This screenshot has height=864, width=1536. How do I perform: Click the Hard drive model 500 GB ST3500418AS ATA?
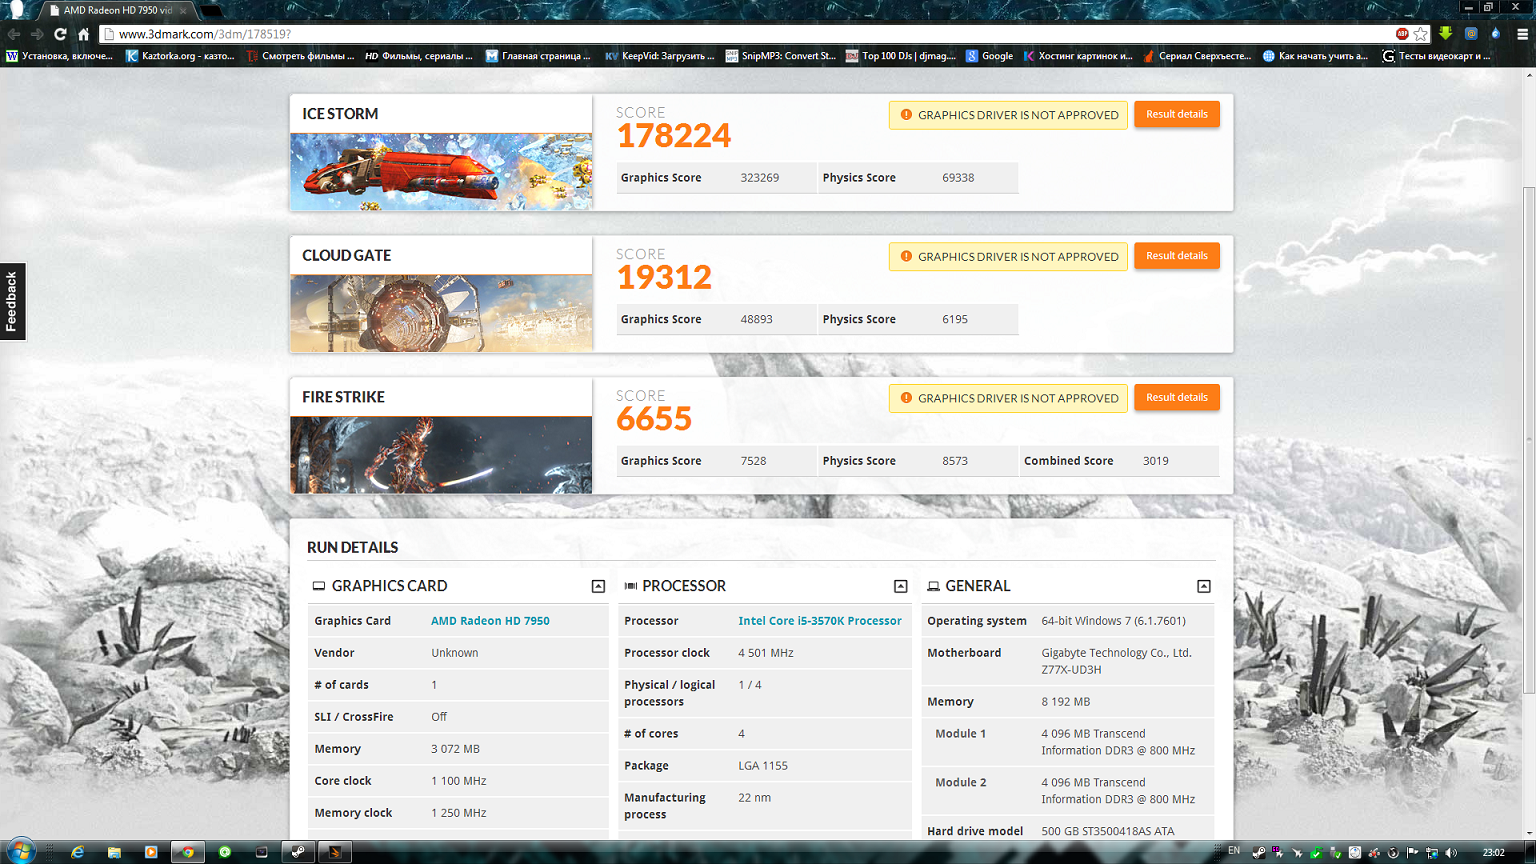tap(1108, 831)
